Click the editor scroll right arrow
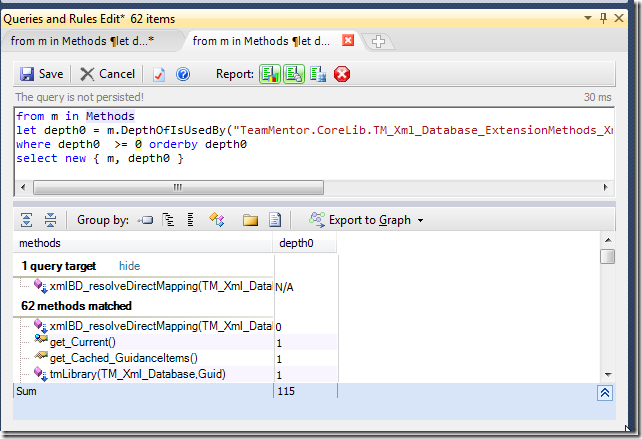The image size is (642, 439). (x=606, y=188)
